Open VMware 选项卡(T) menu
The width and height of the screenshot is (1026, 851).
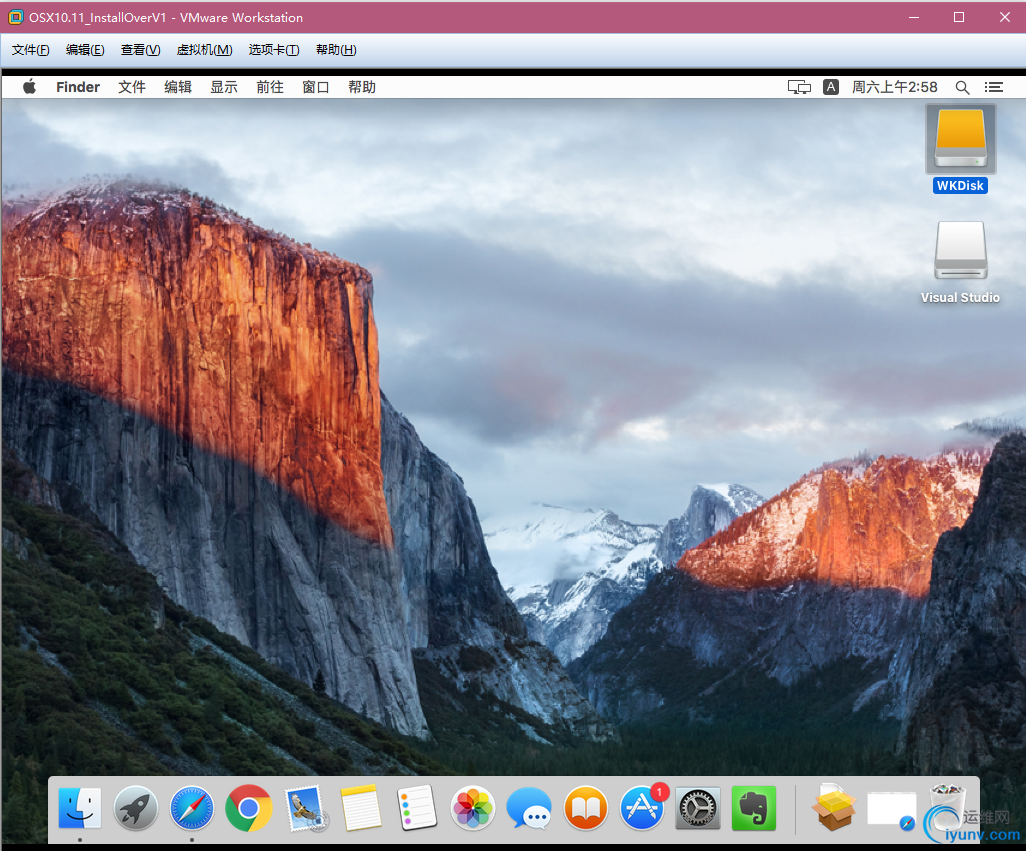(274, 50)
